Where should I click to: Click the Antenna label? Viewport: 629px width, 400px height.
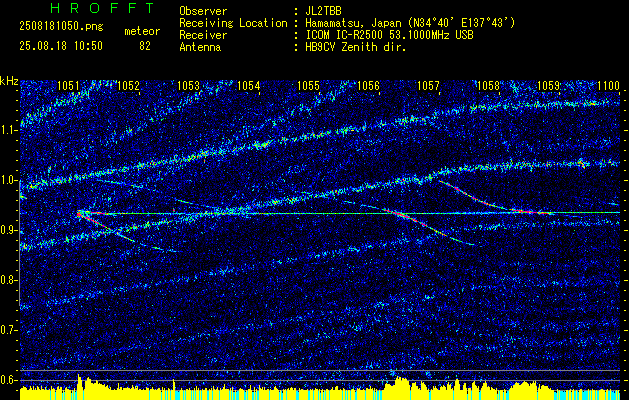[200, 47]
